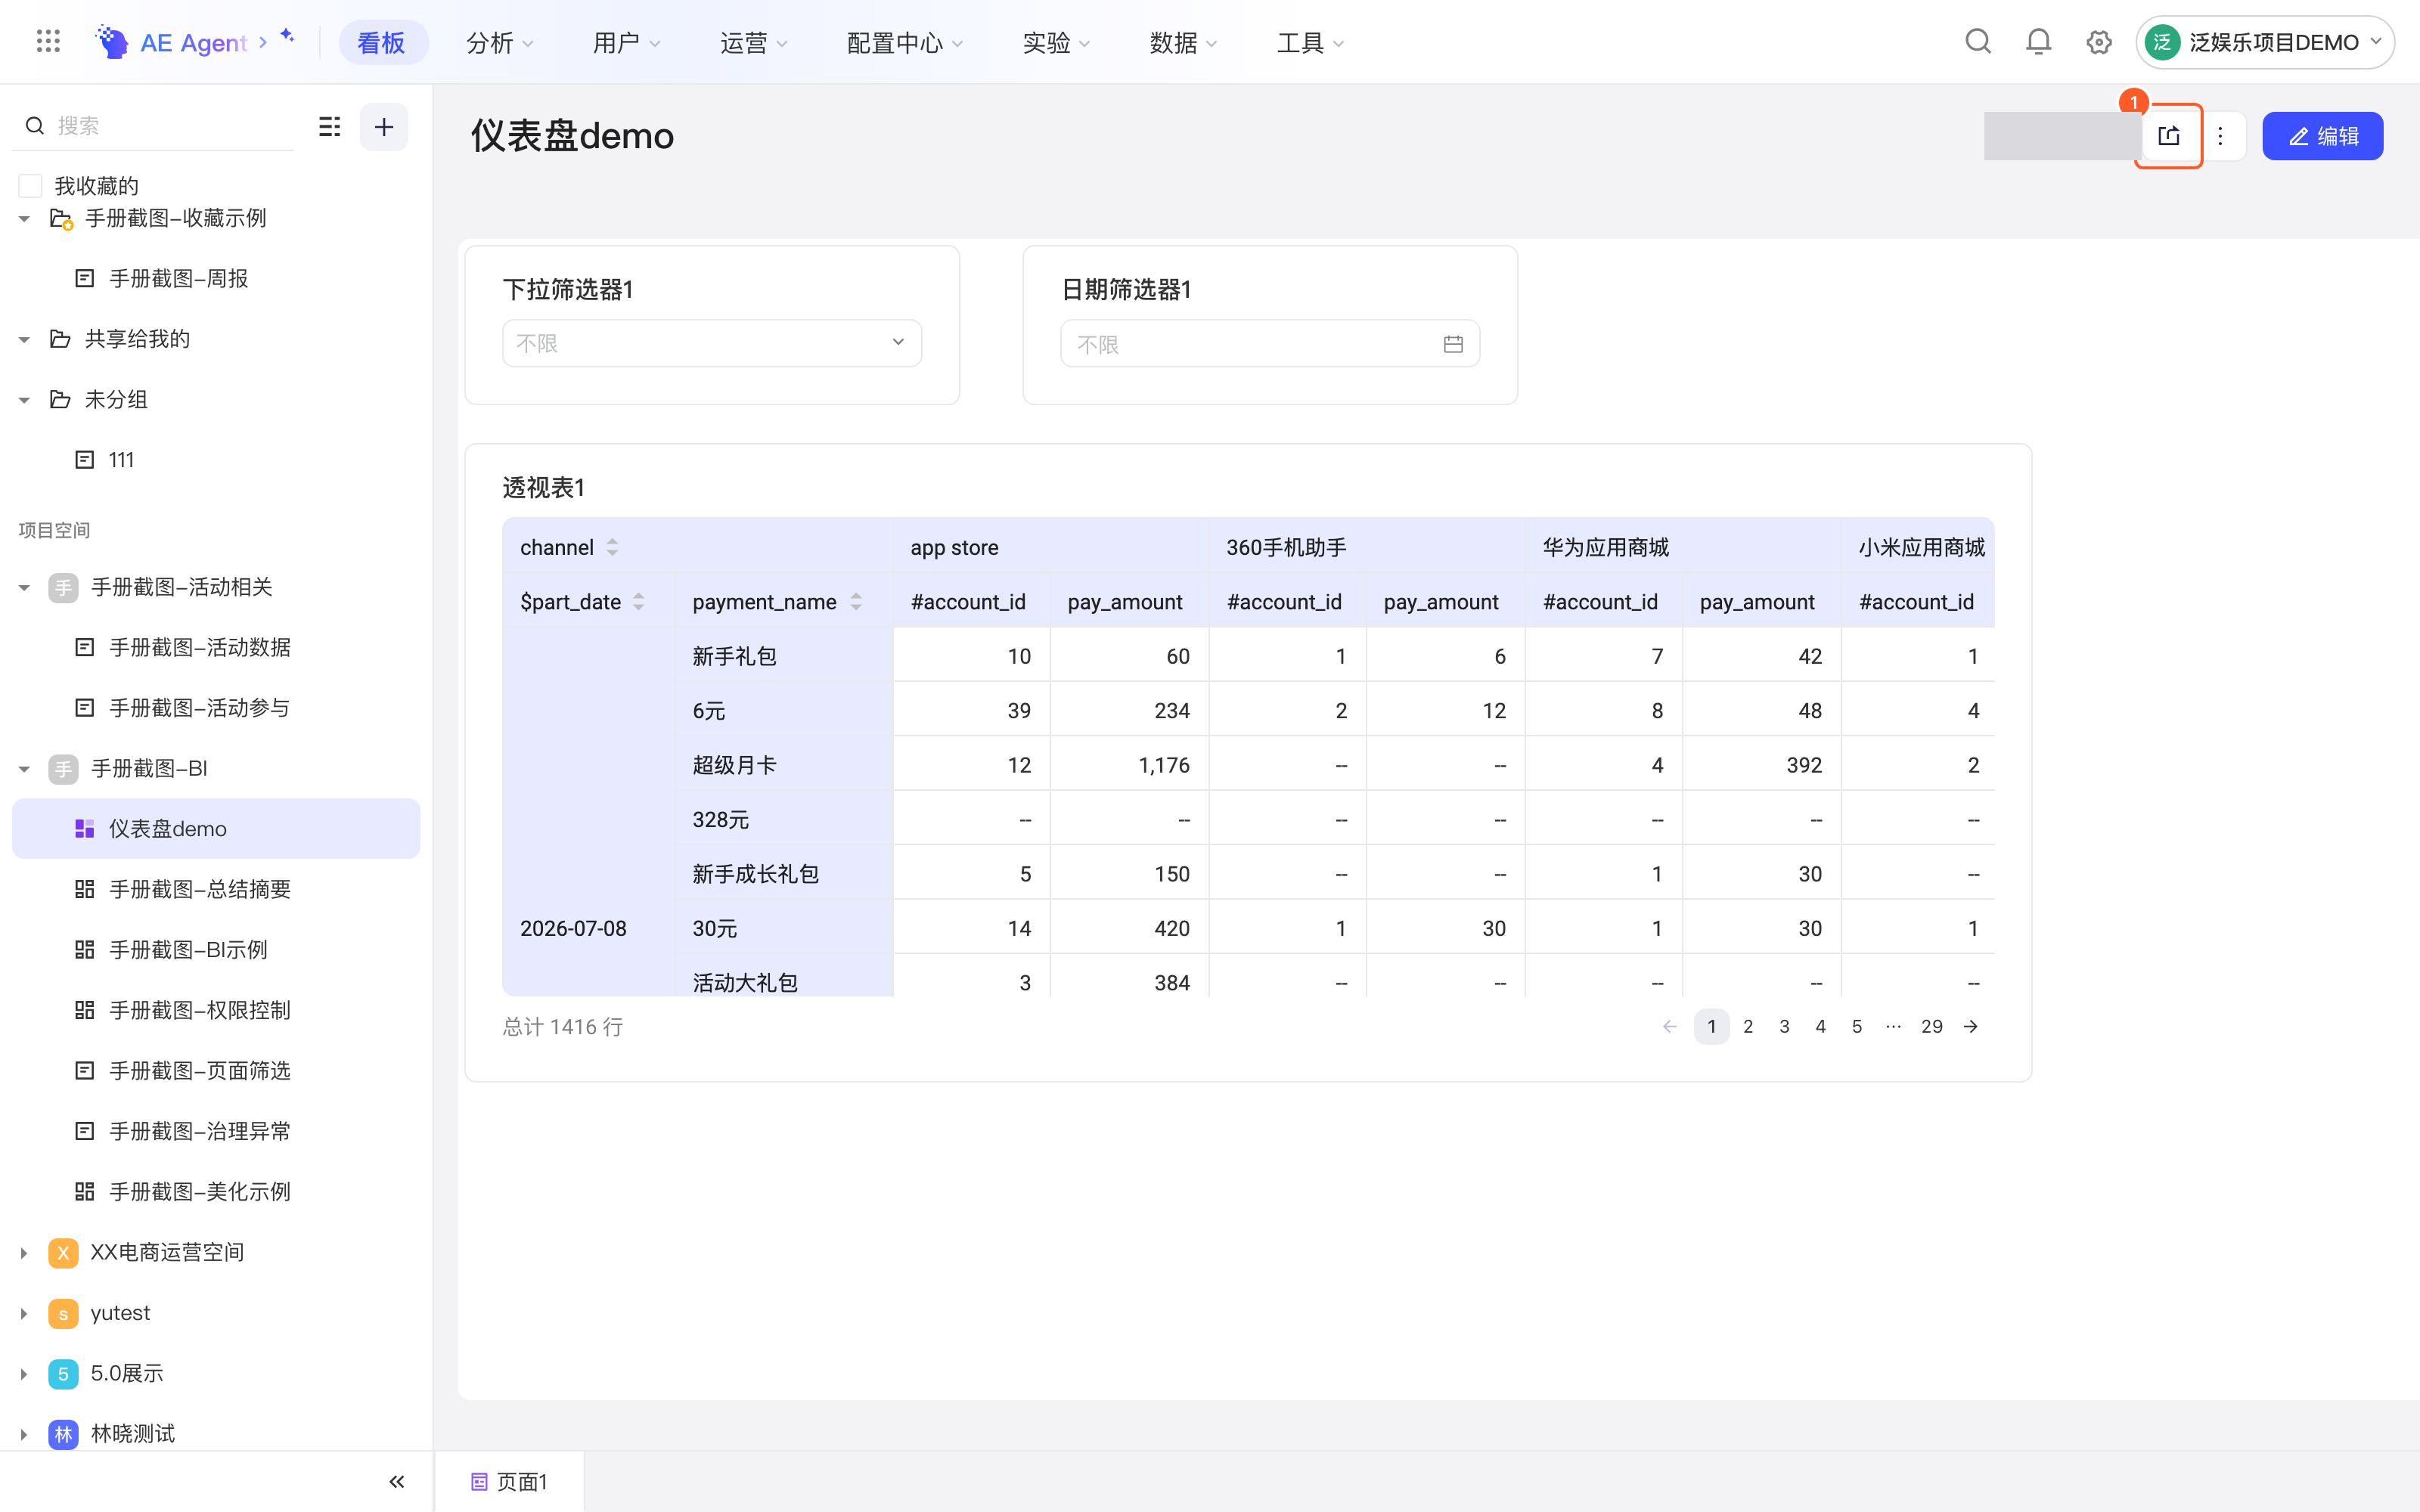Click the 日期筛选器1 date input
The width and height of the screenshot is (2420, 1512).
pyautogui.click(x=1269, y=344)
